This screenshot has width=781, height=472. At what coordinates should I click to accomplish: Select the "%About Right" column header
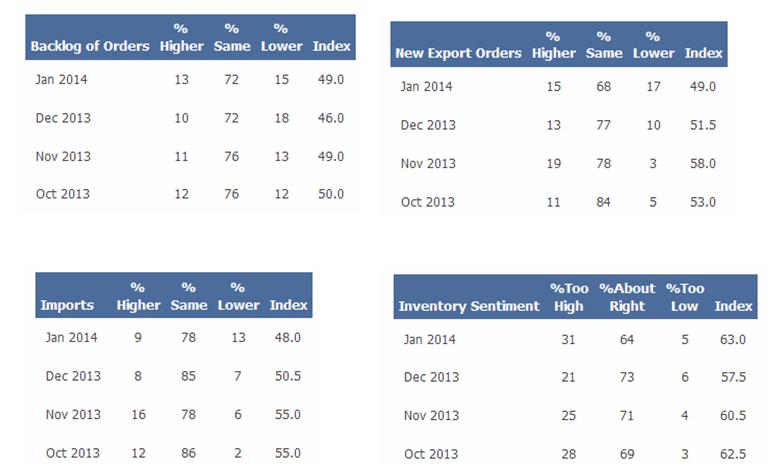pyautogui.click(x=627, y=297)
